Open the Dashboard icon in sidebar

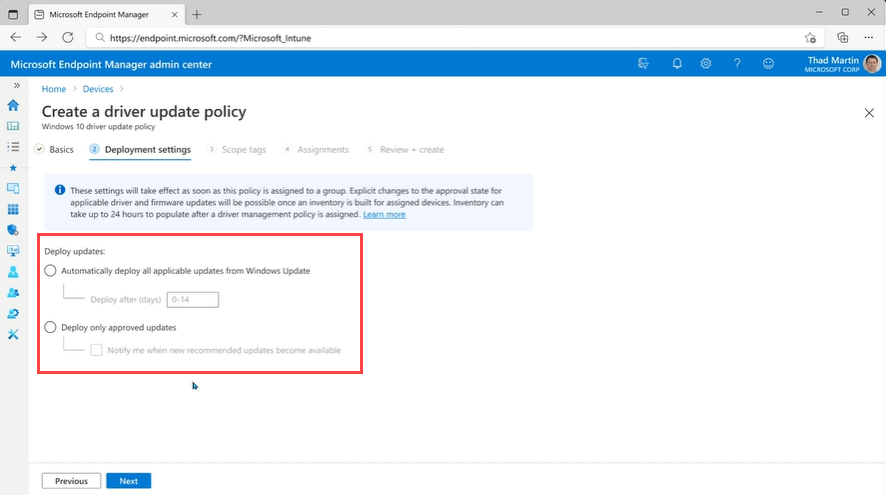click(13, 126)
